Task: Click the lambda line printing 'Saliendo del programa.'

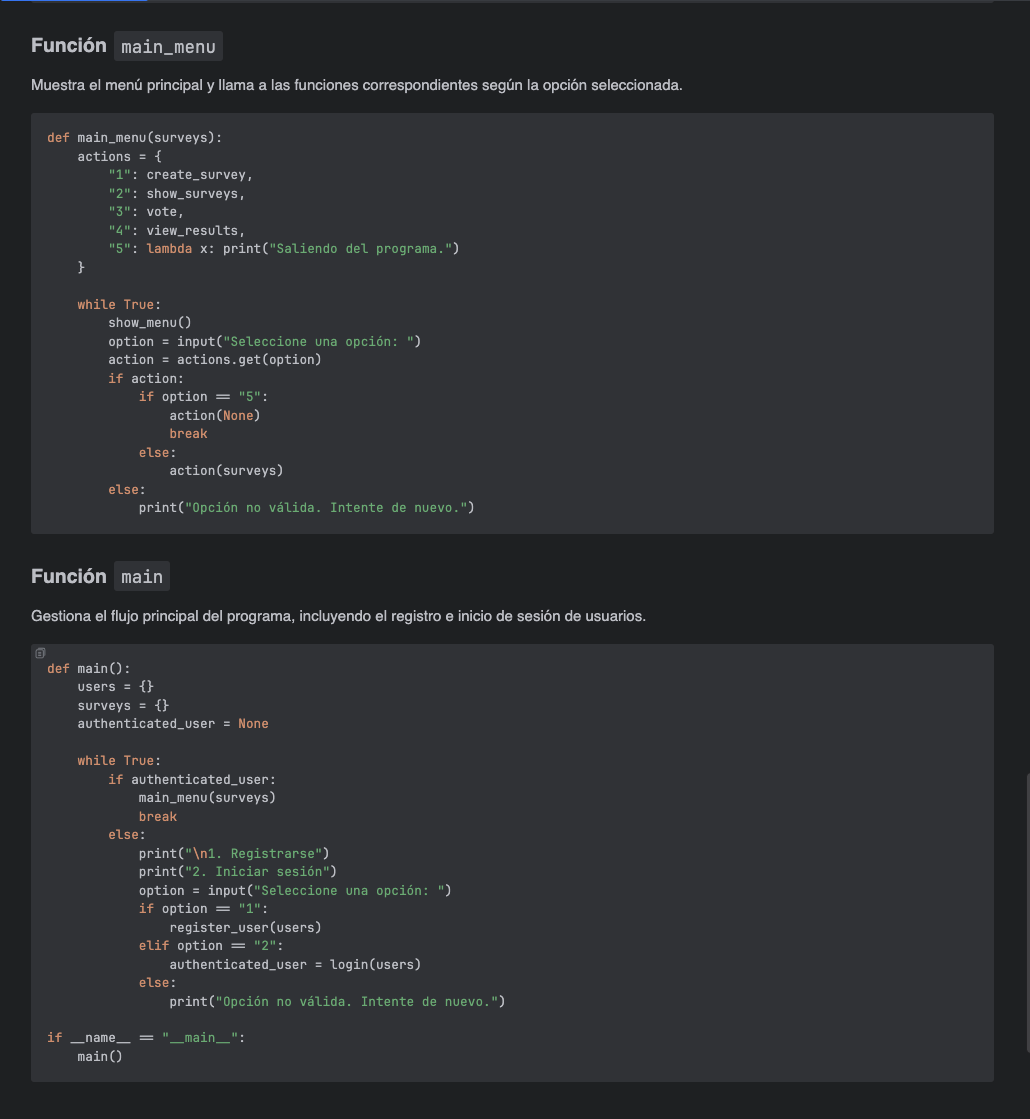Action: 284,248
